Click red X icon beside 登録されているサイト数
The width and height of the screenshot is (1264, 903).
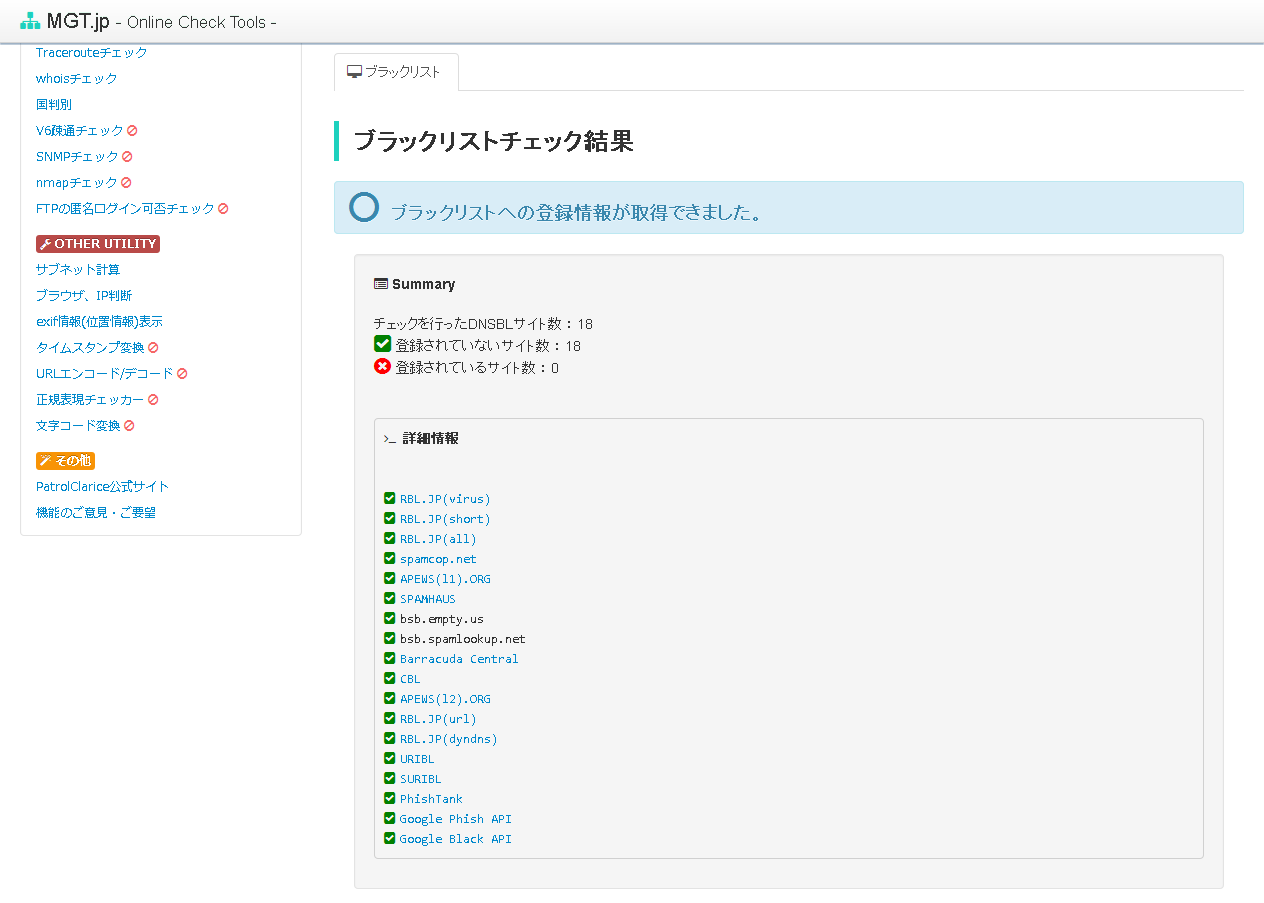[x=382, y=367]
